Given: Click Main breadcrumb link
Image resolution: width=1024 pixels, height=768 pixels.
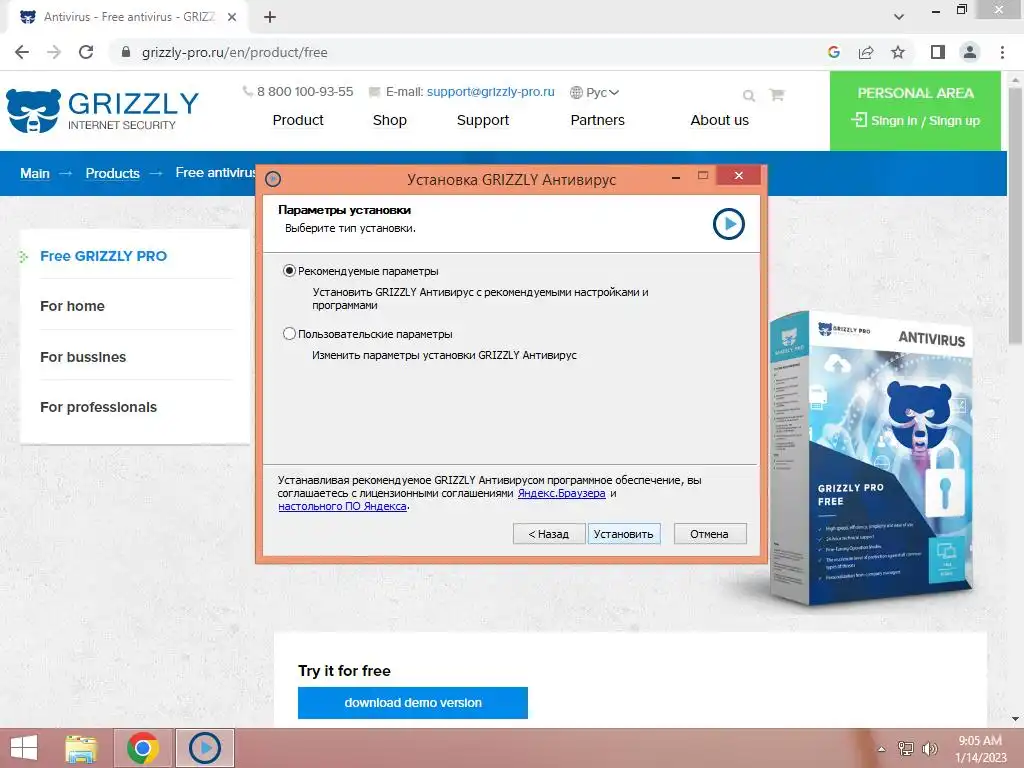Looking at the screenshot, I should point(35,173).
